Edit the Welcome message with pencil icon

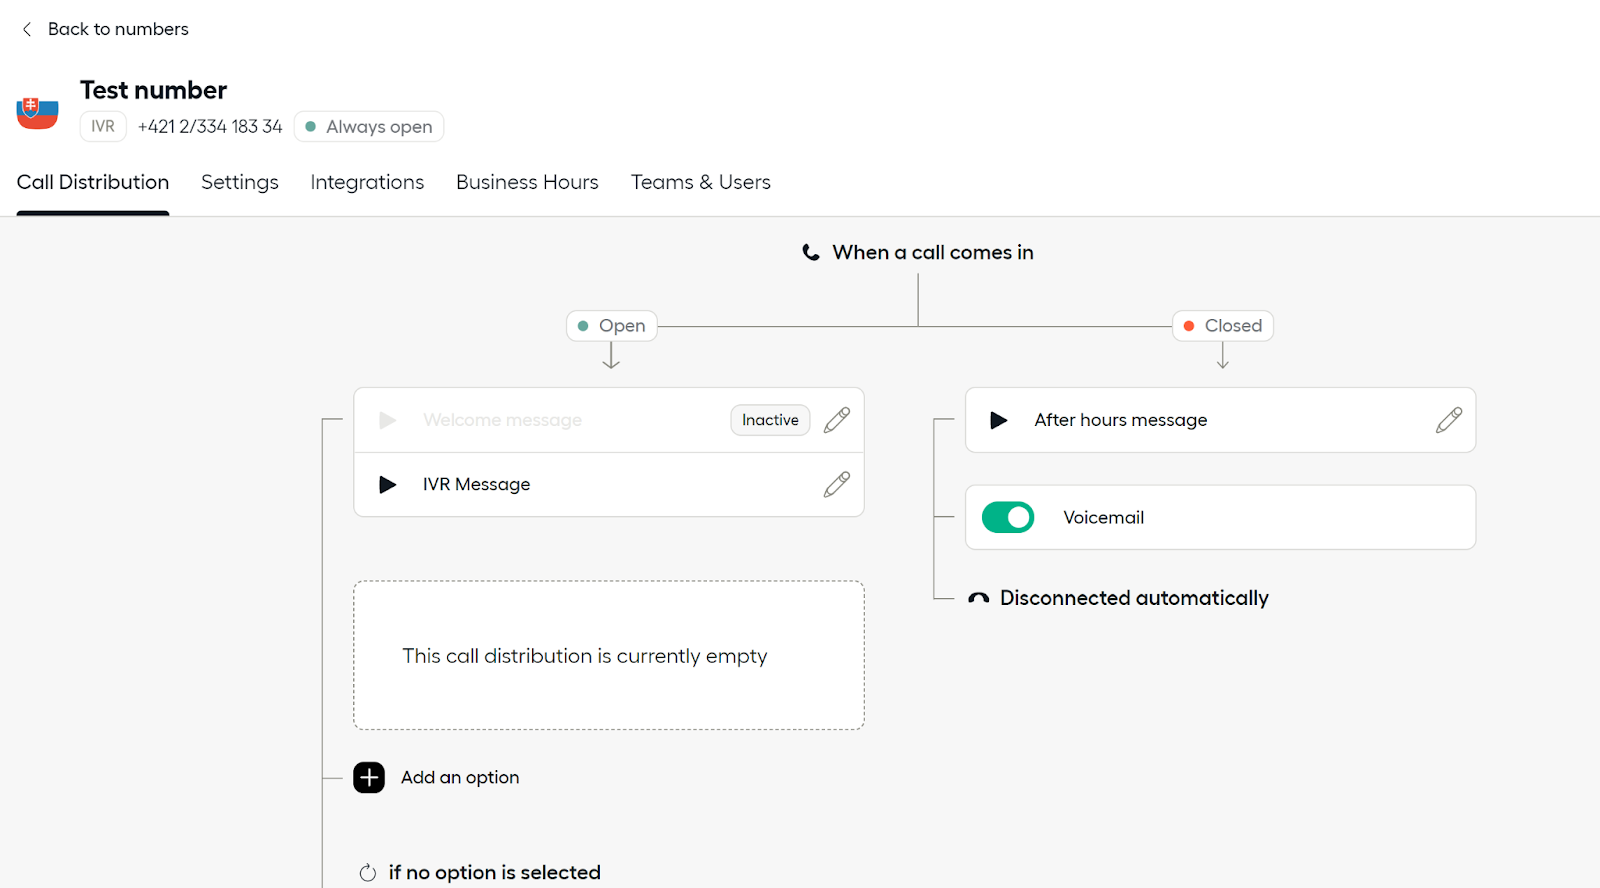tap(837, 420)
